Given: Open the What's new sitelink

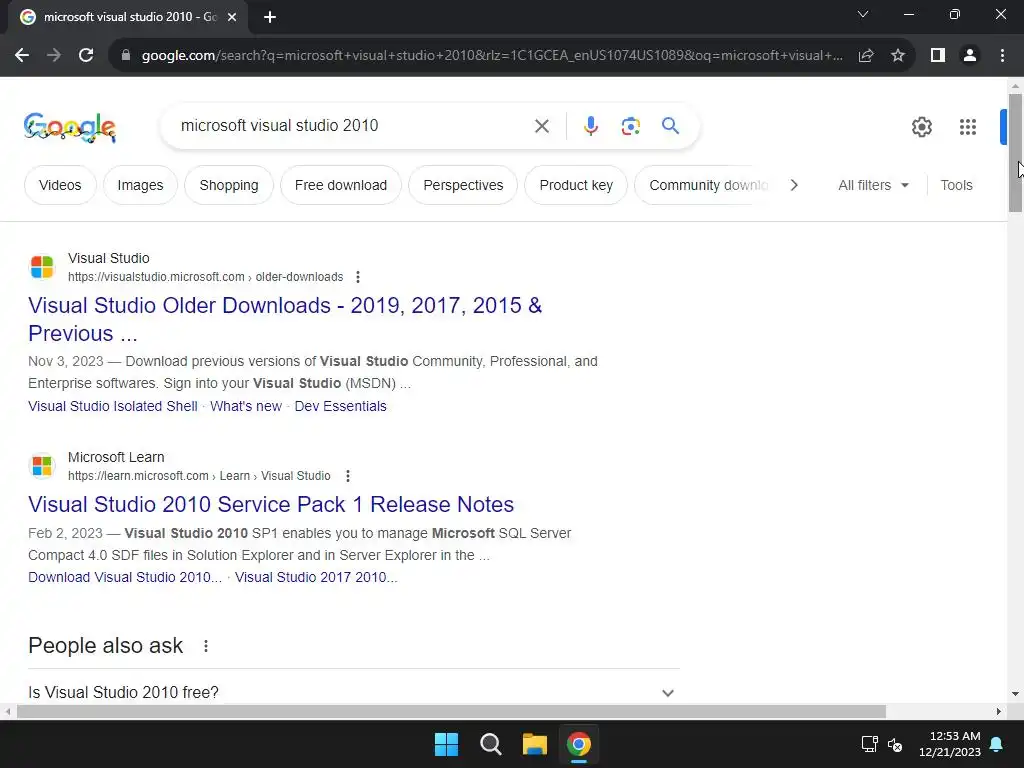Looking at the screenshot, I should click(246, 406).
